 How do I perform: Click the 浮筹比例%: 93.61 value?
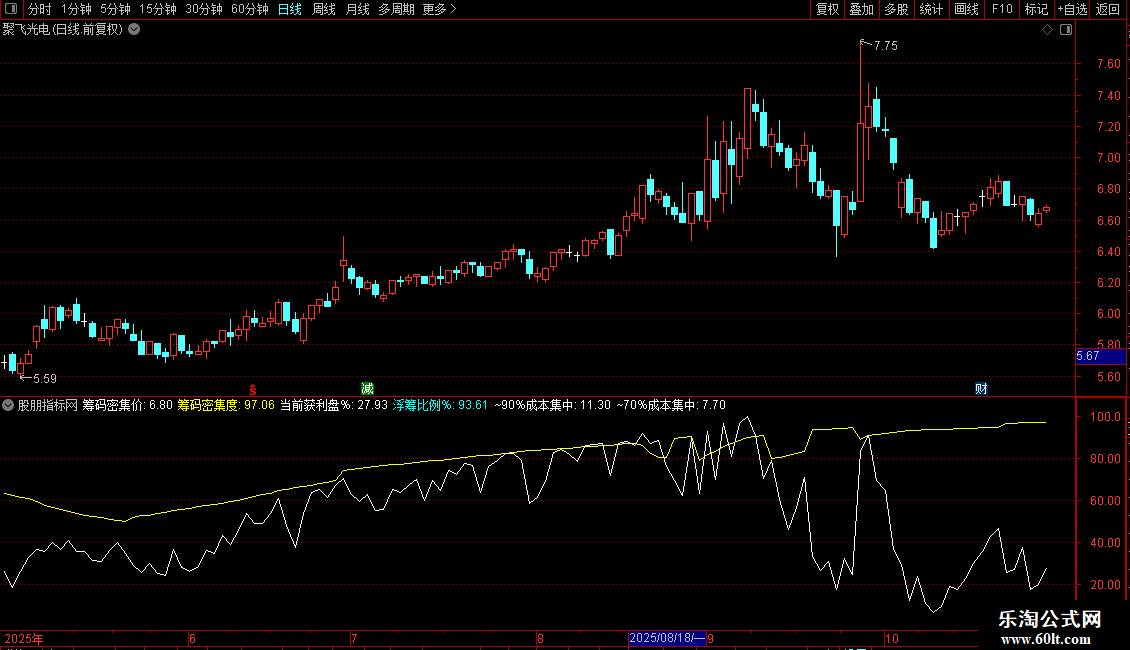(440, 405)
